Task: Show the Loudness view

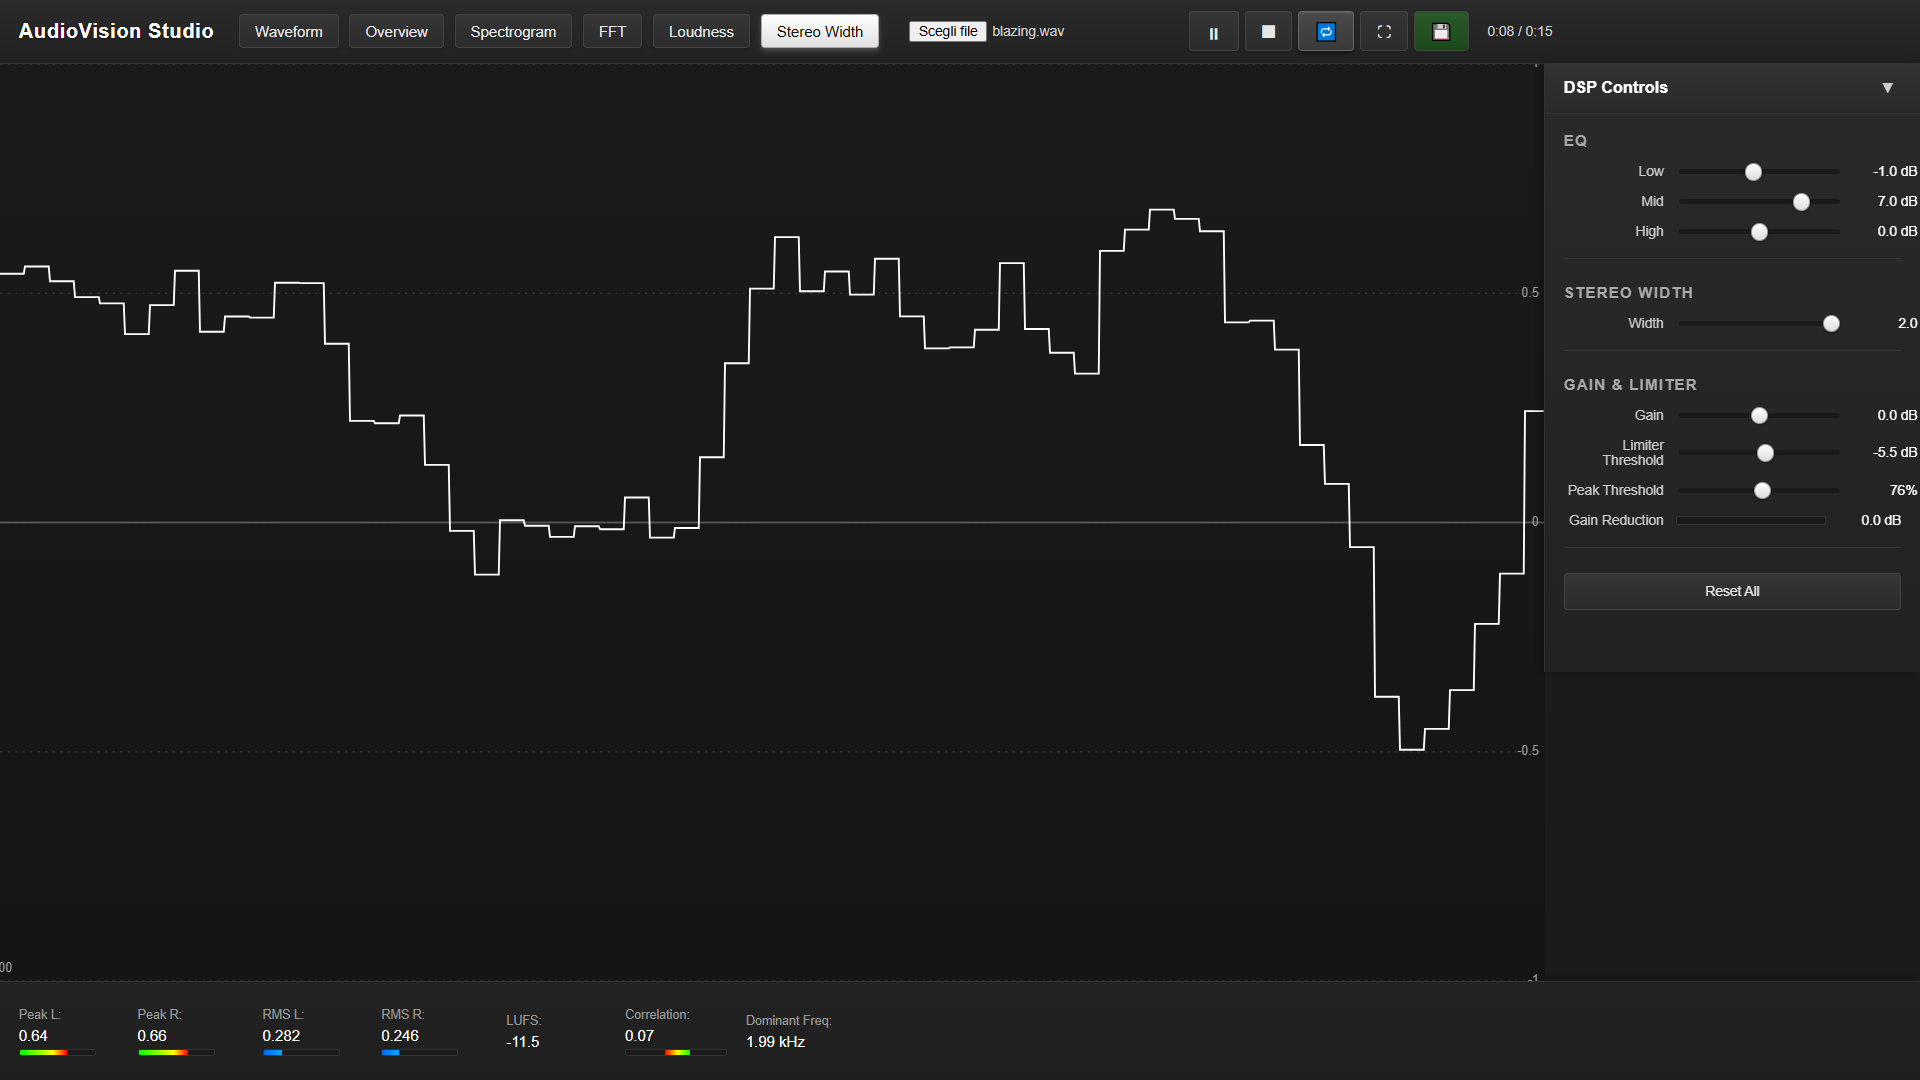Action: point(701,32)
